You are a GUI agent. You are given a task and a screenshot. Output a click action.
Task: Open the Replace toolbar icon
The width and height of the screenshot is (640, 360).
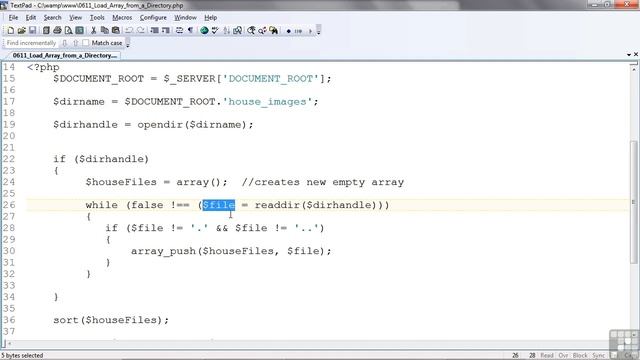[262, 31]
